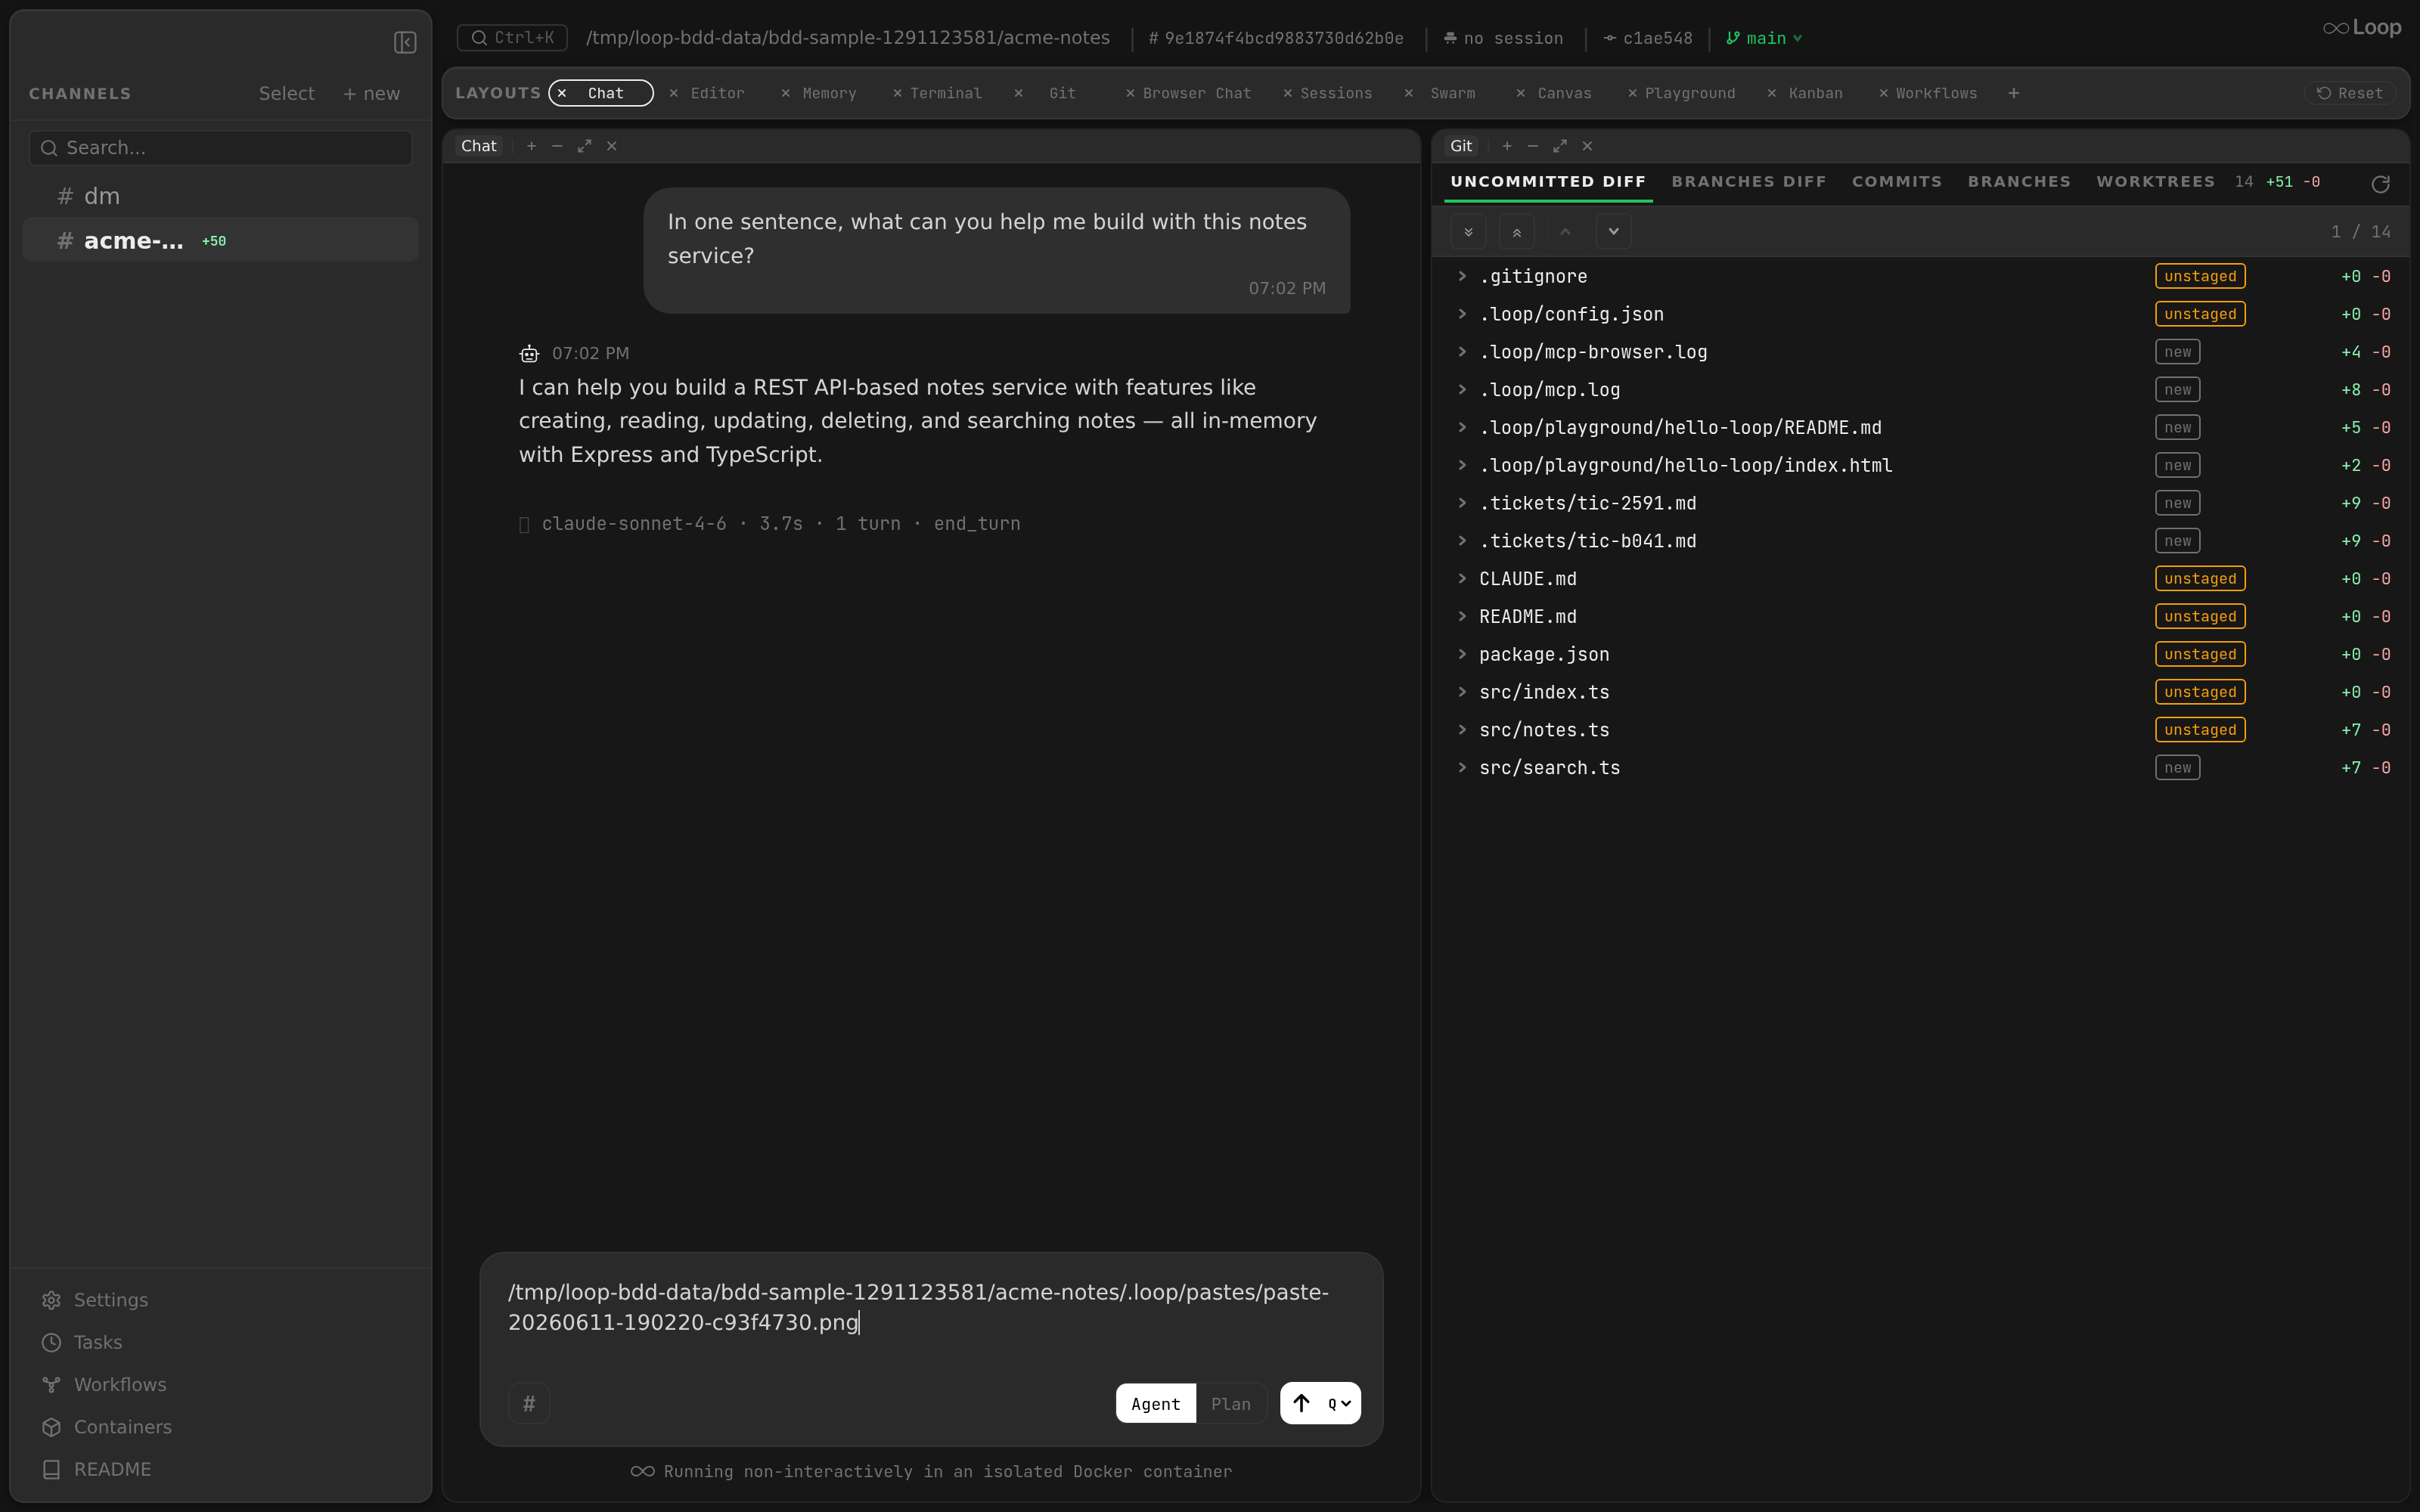Select Agent mode in message composer

(1155, 1404)
